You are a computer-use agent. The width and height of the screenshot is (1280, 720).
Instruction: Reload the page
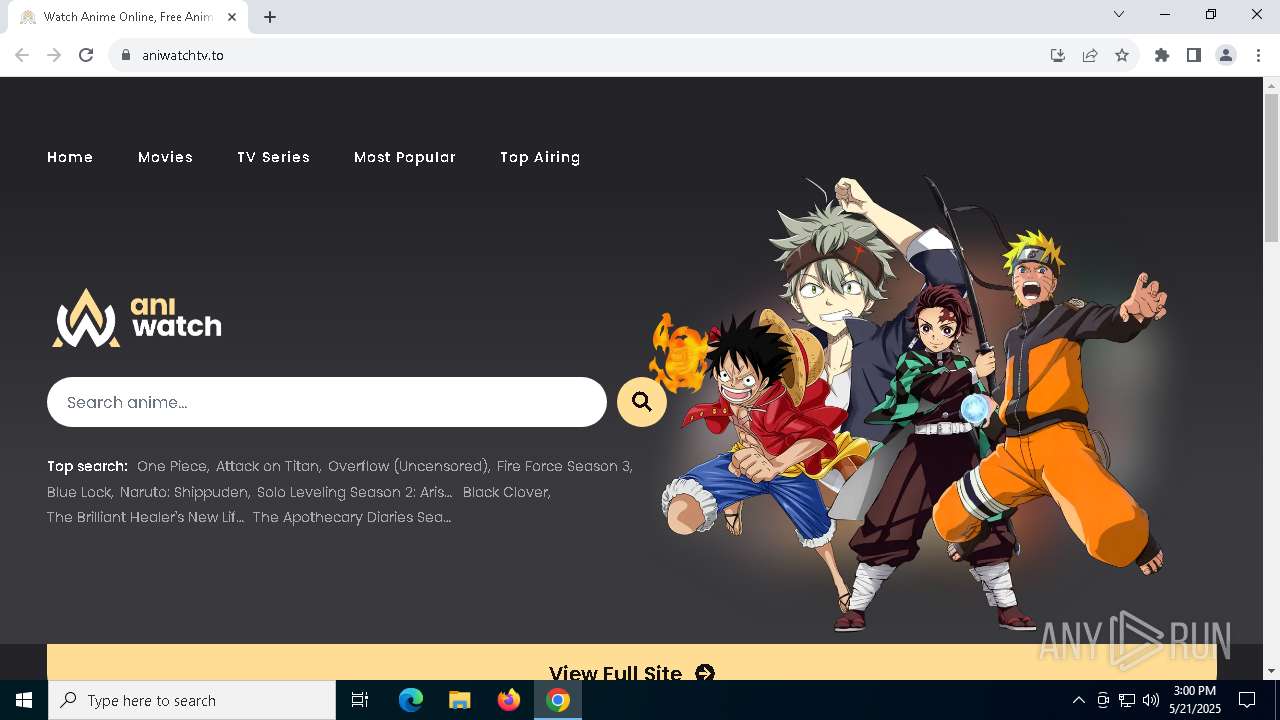86,55
